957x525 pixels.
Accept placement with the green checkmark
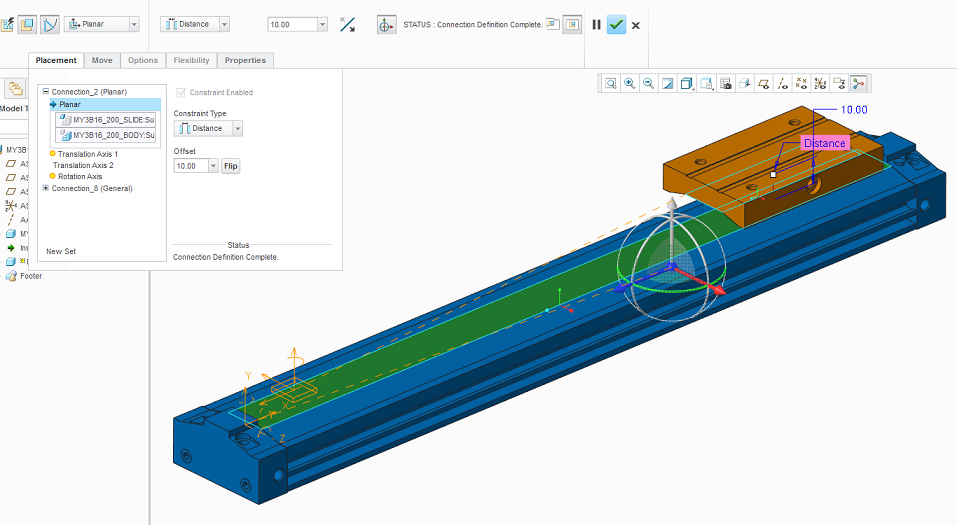coord(616,25)
